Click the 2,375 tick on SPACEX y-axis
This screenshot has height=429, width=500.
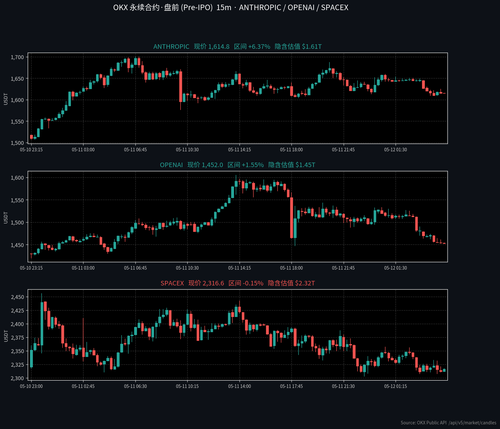17,338
